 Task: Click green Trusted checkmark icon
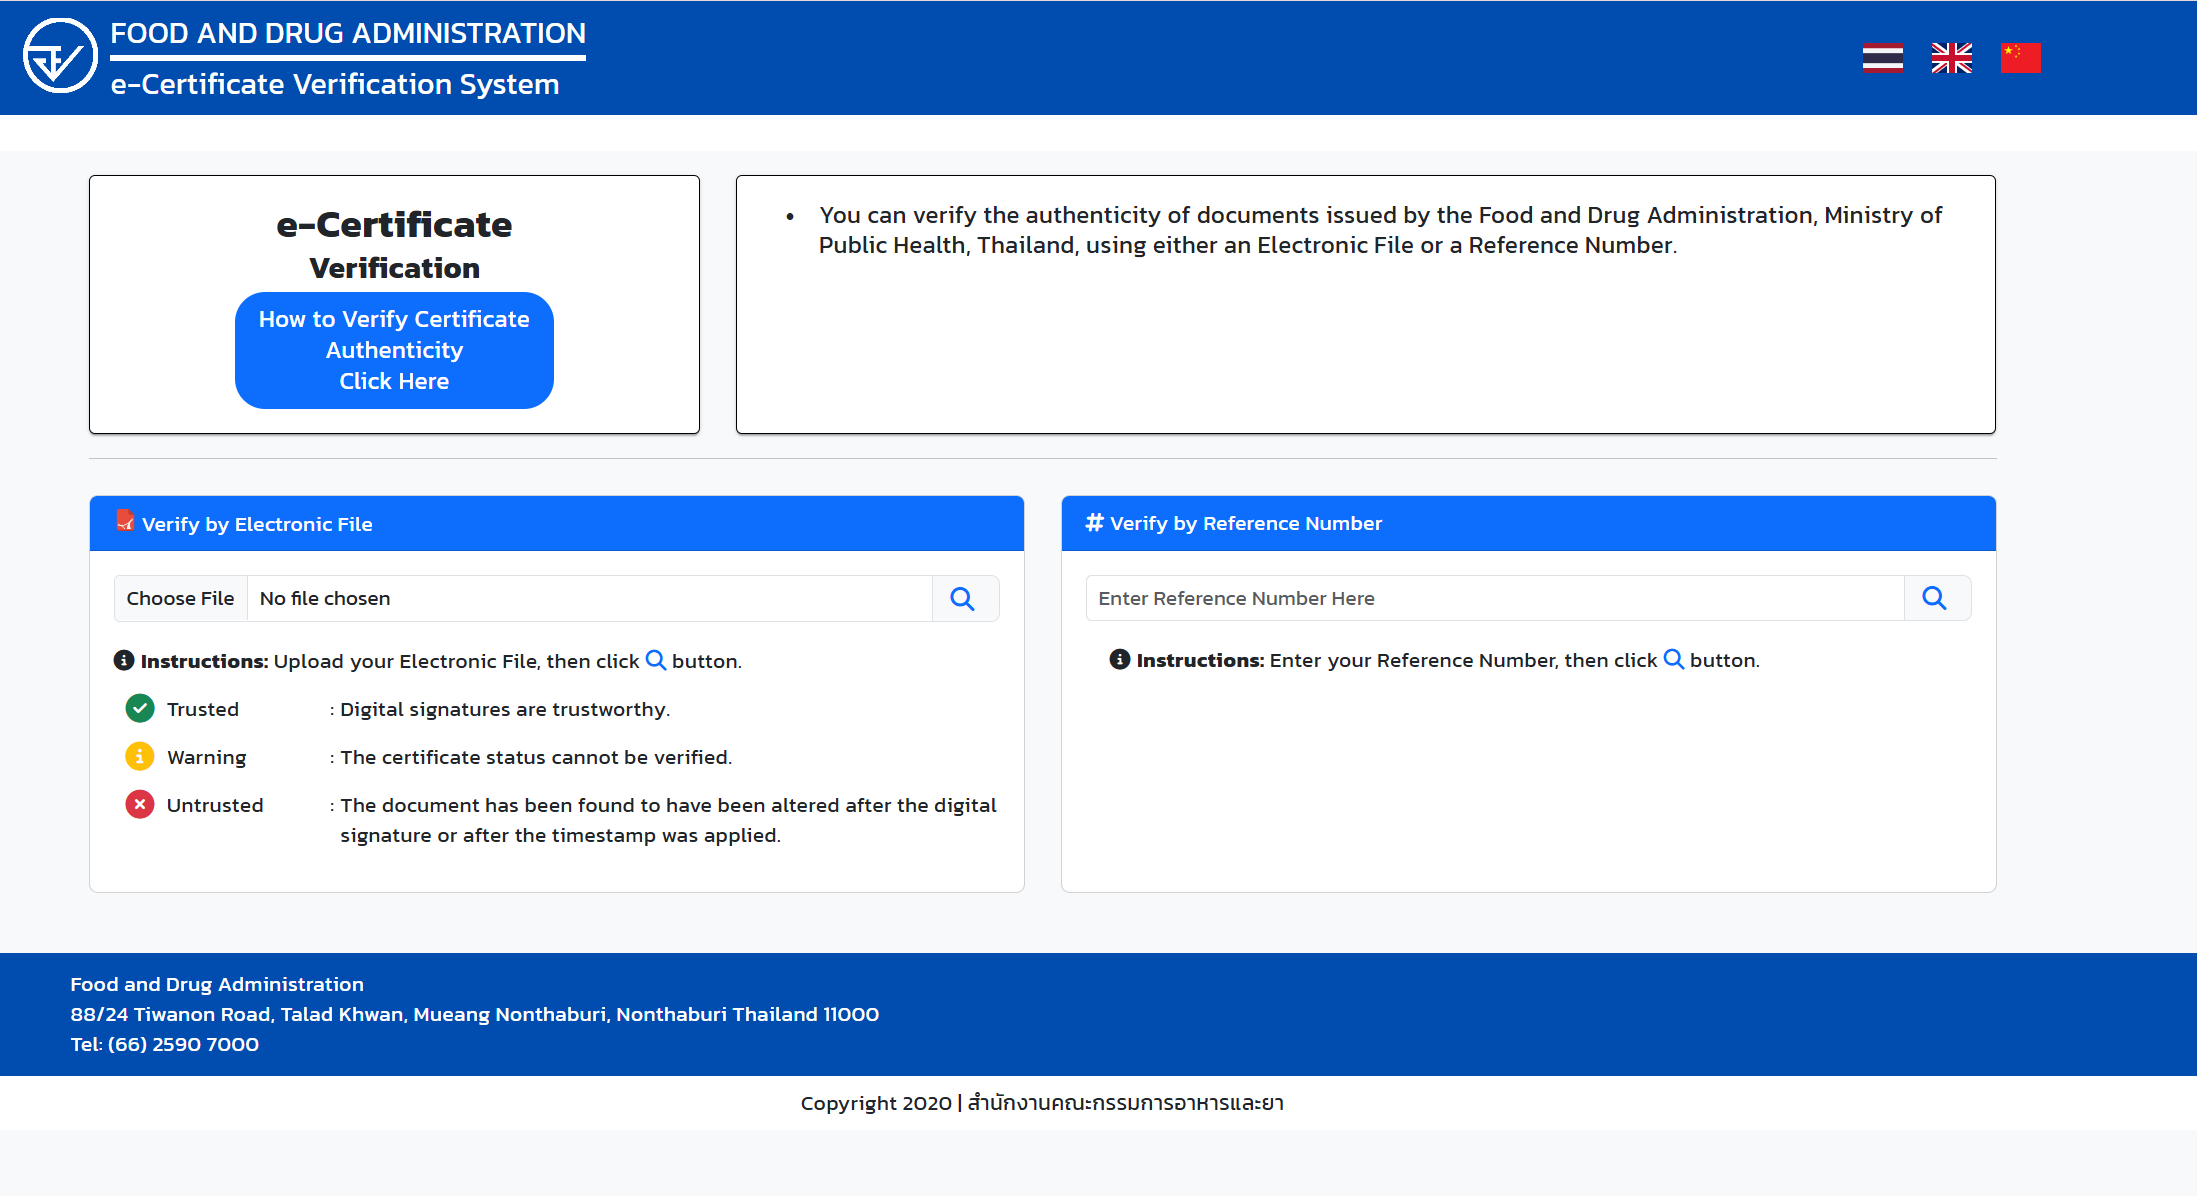click(x=140, y=709)
